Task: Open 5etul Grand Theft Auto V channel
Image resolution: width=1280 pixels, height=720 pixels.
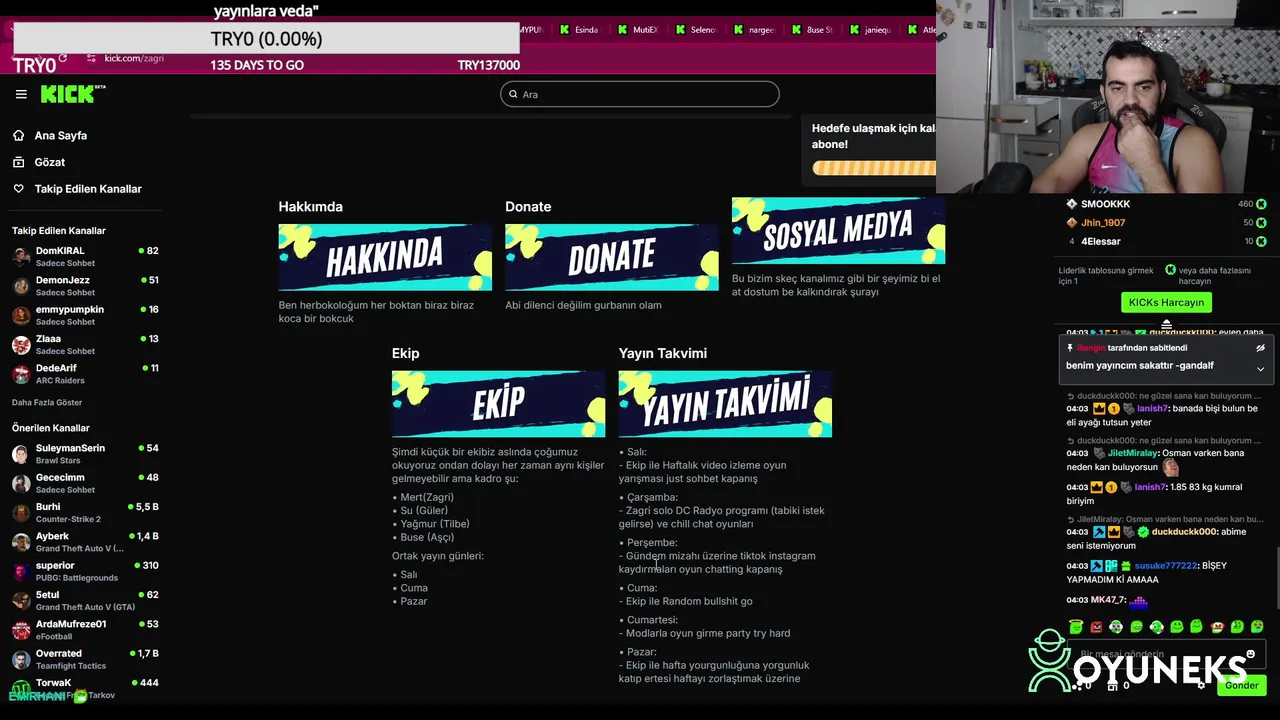Action: pos(85,601)
